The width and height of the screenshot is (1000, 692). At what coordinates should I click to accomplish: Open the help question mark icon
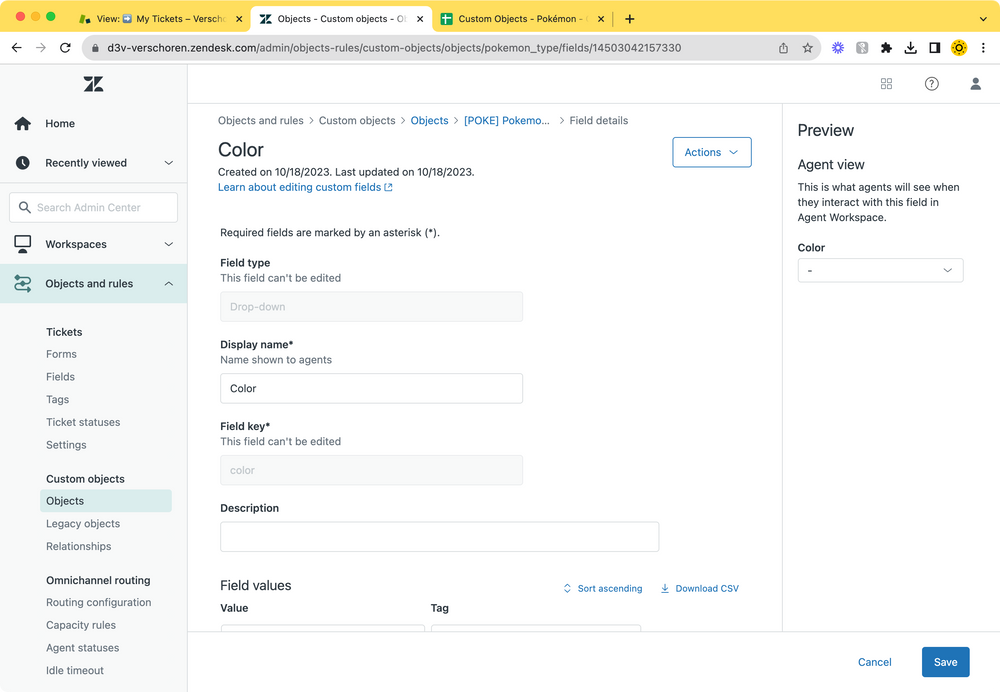pyautogui.click(x=931, y=84)
